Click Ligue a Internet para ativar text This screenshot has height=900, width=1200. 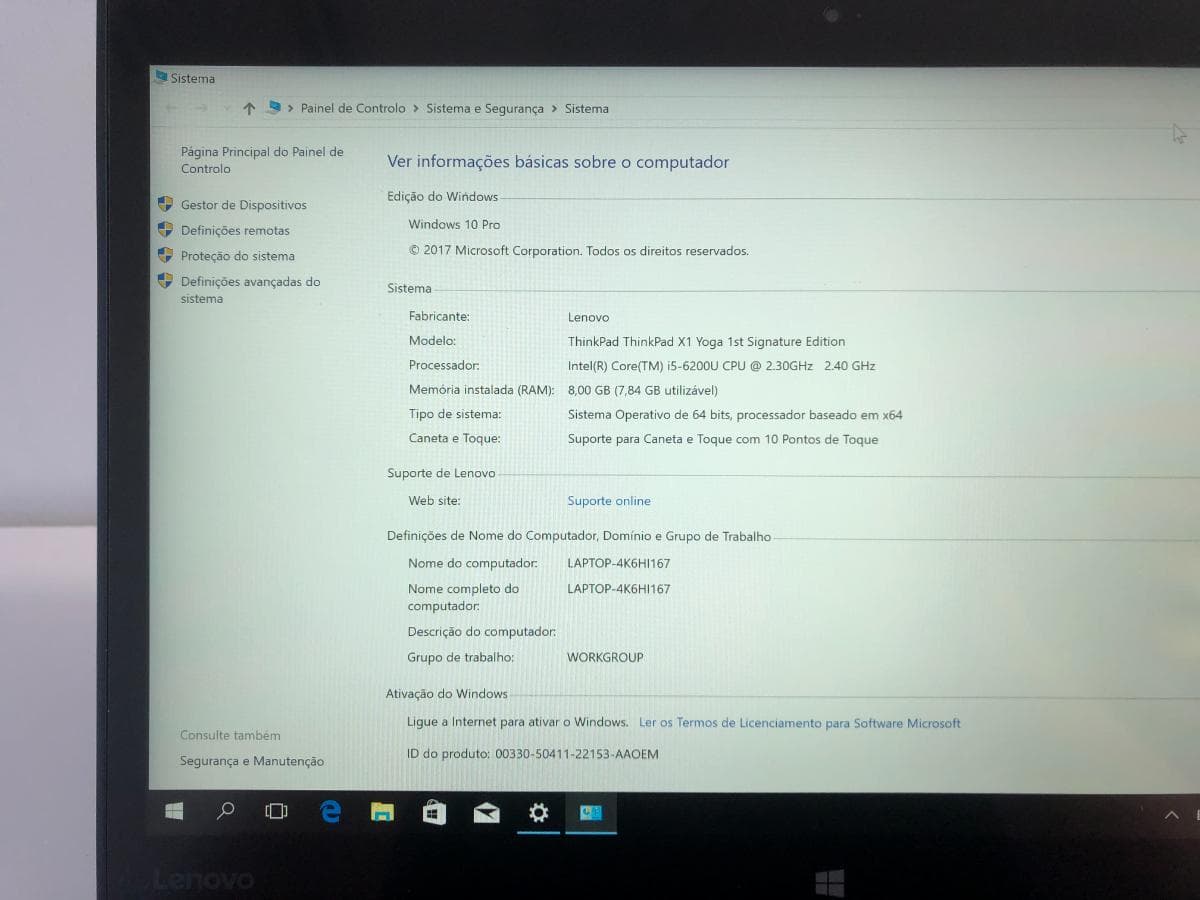pos(518,722)
